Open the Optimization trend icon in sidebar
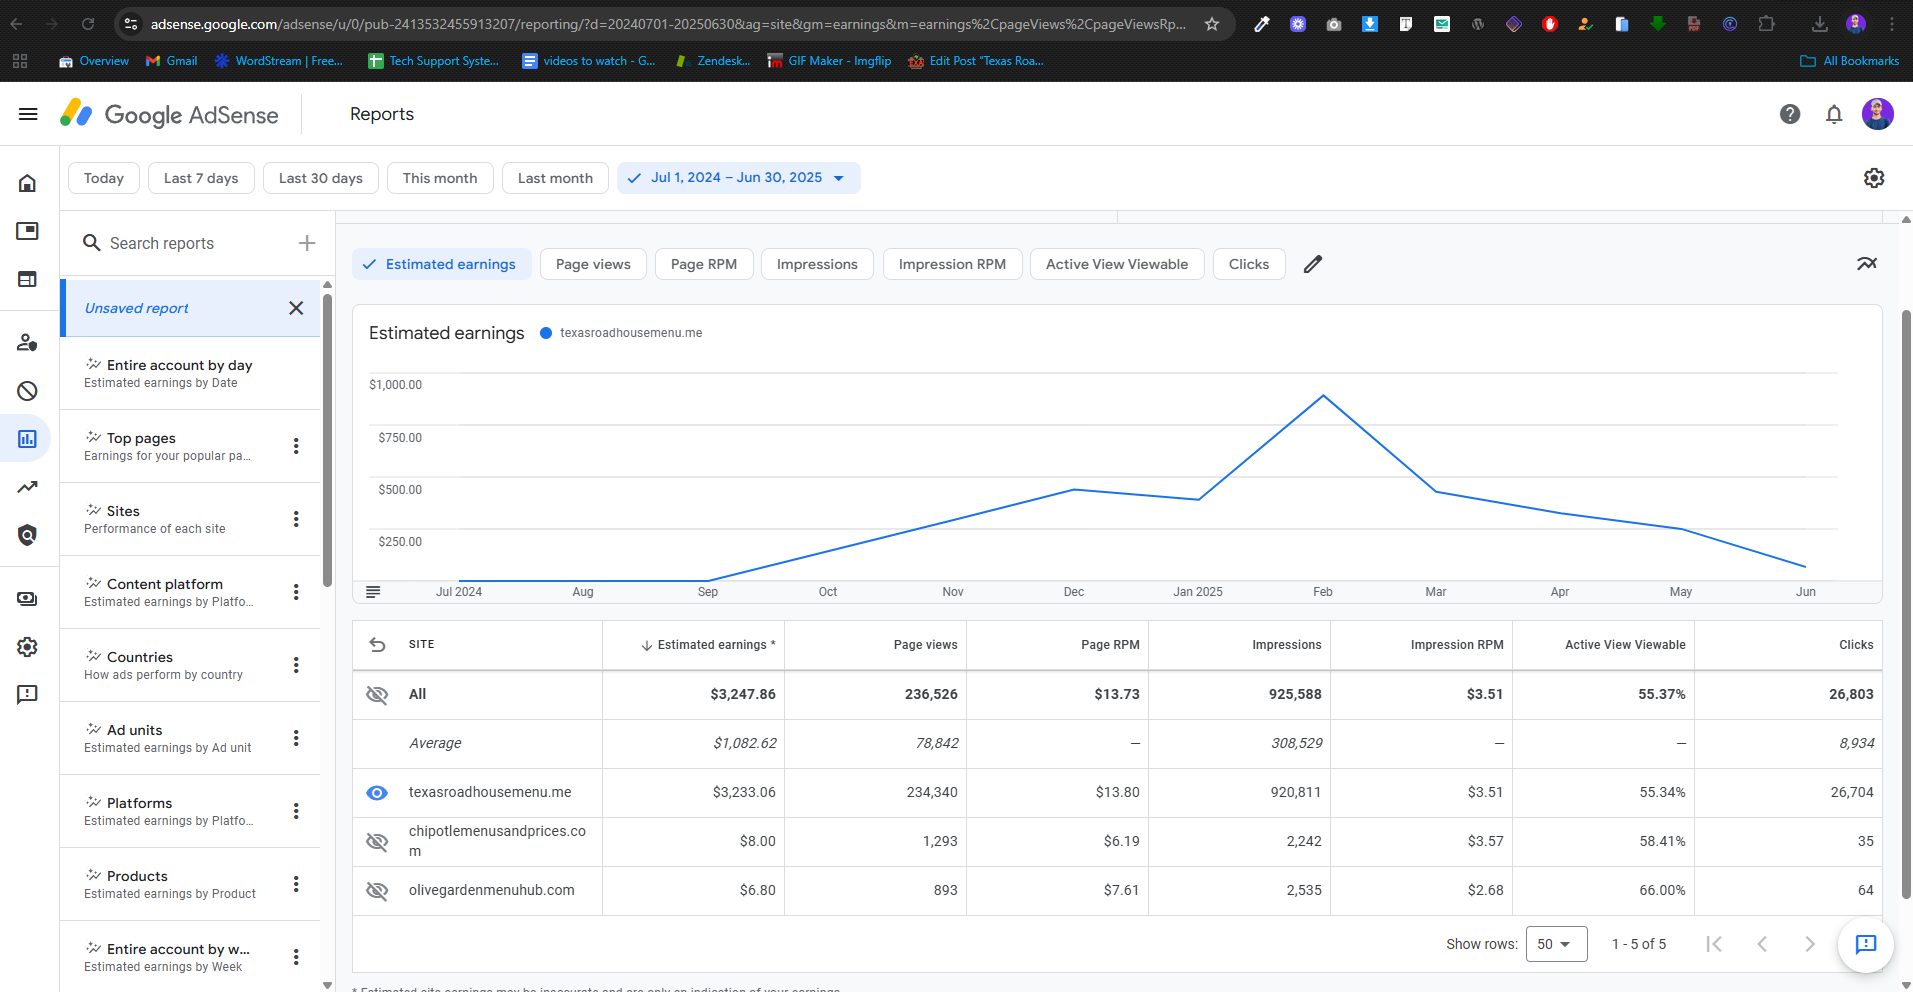The image size is (1913, 992). 27,487
